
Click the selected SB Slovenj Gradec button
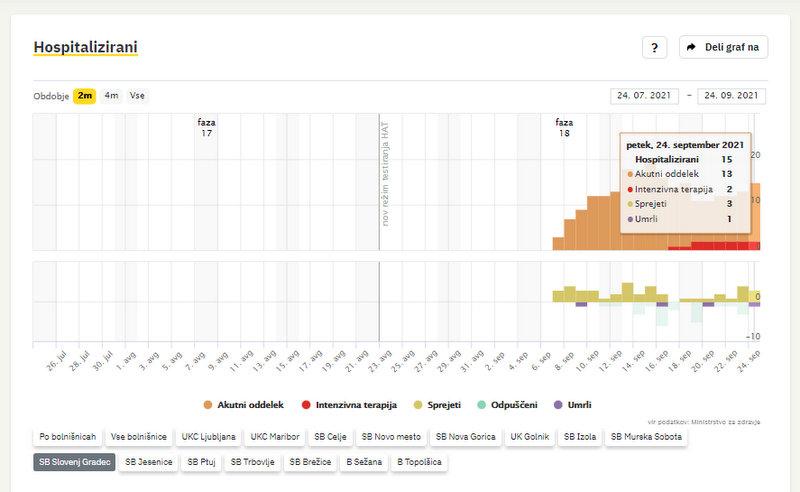[x=74, y=462]
